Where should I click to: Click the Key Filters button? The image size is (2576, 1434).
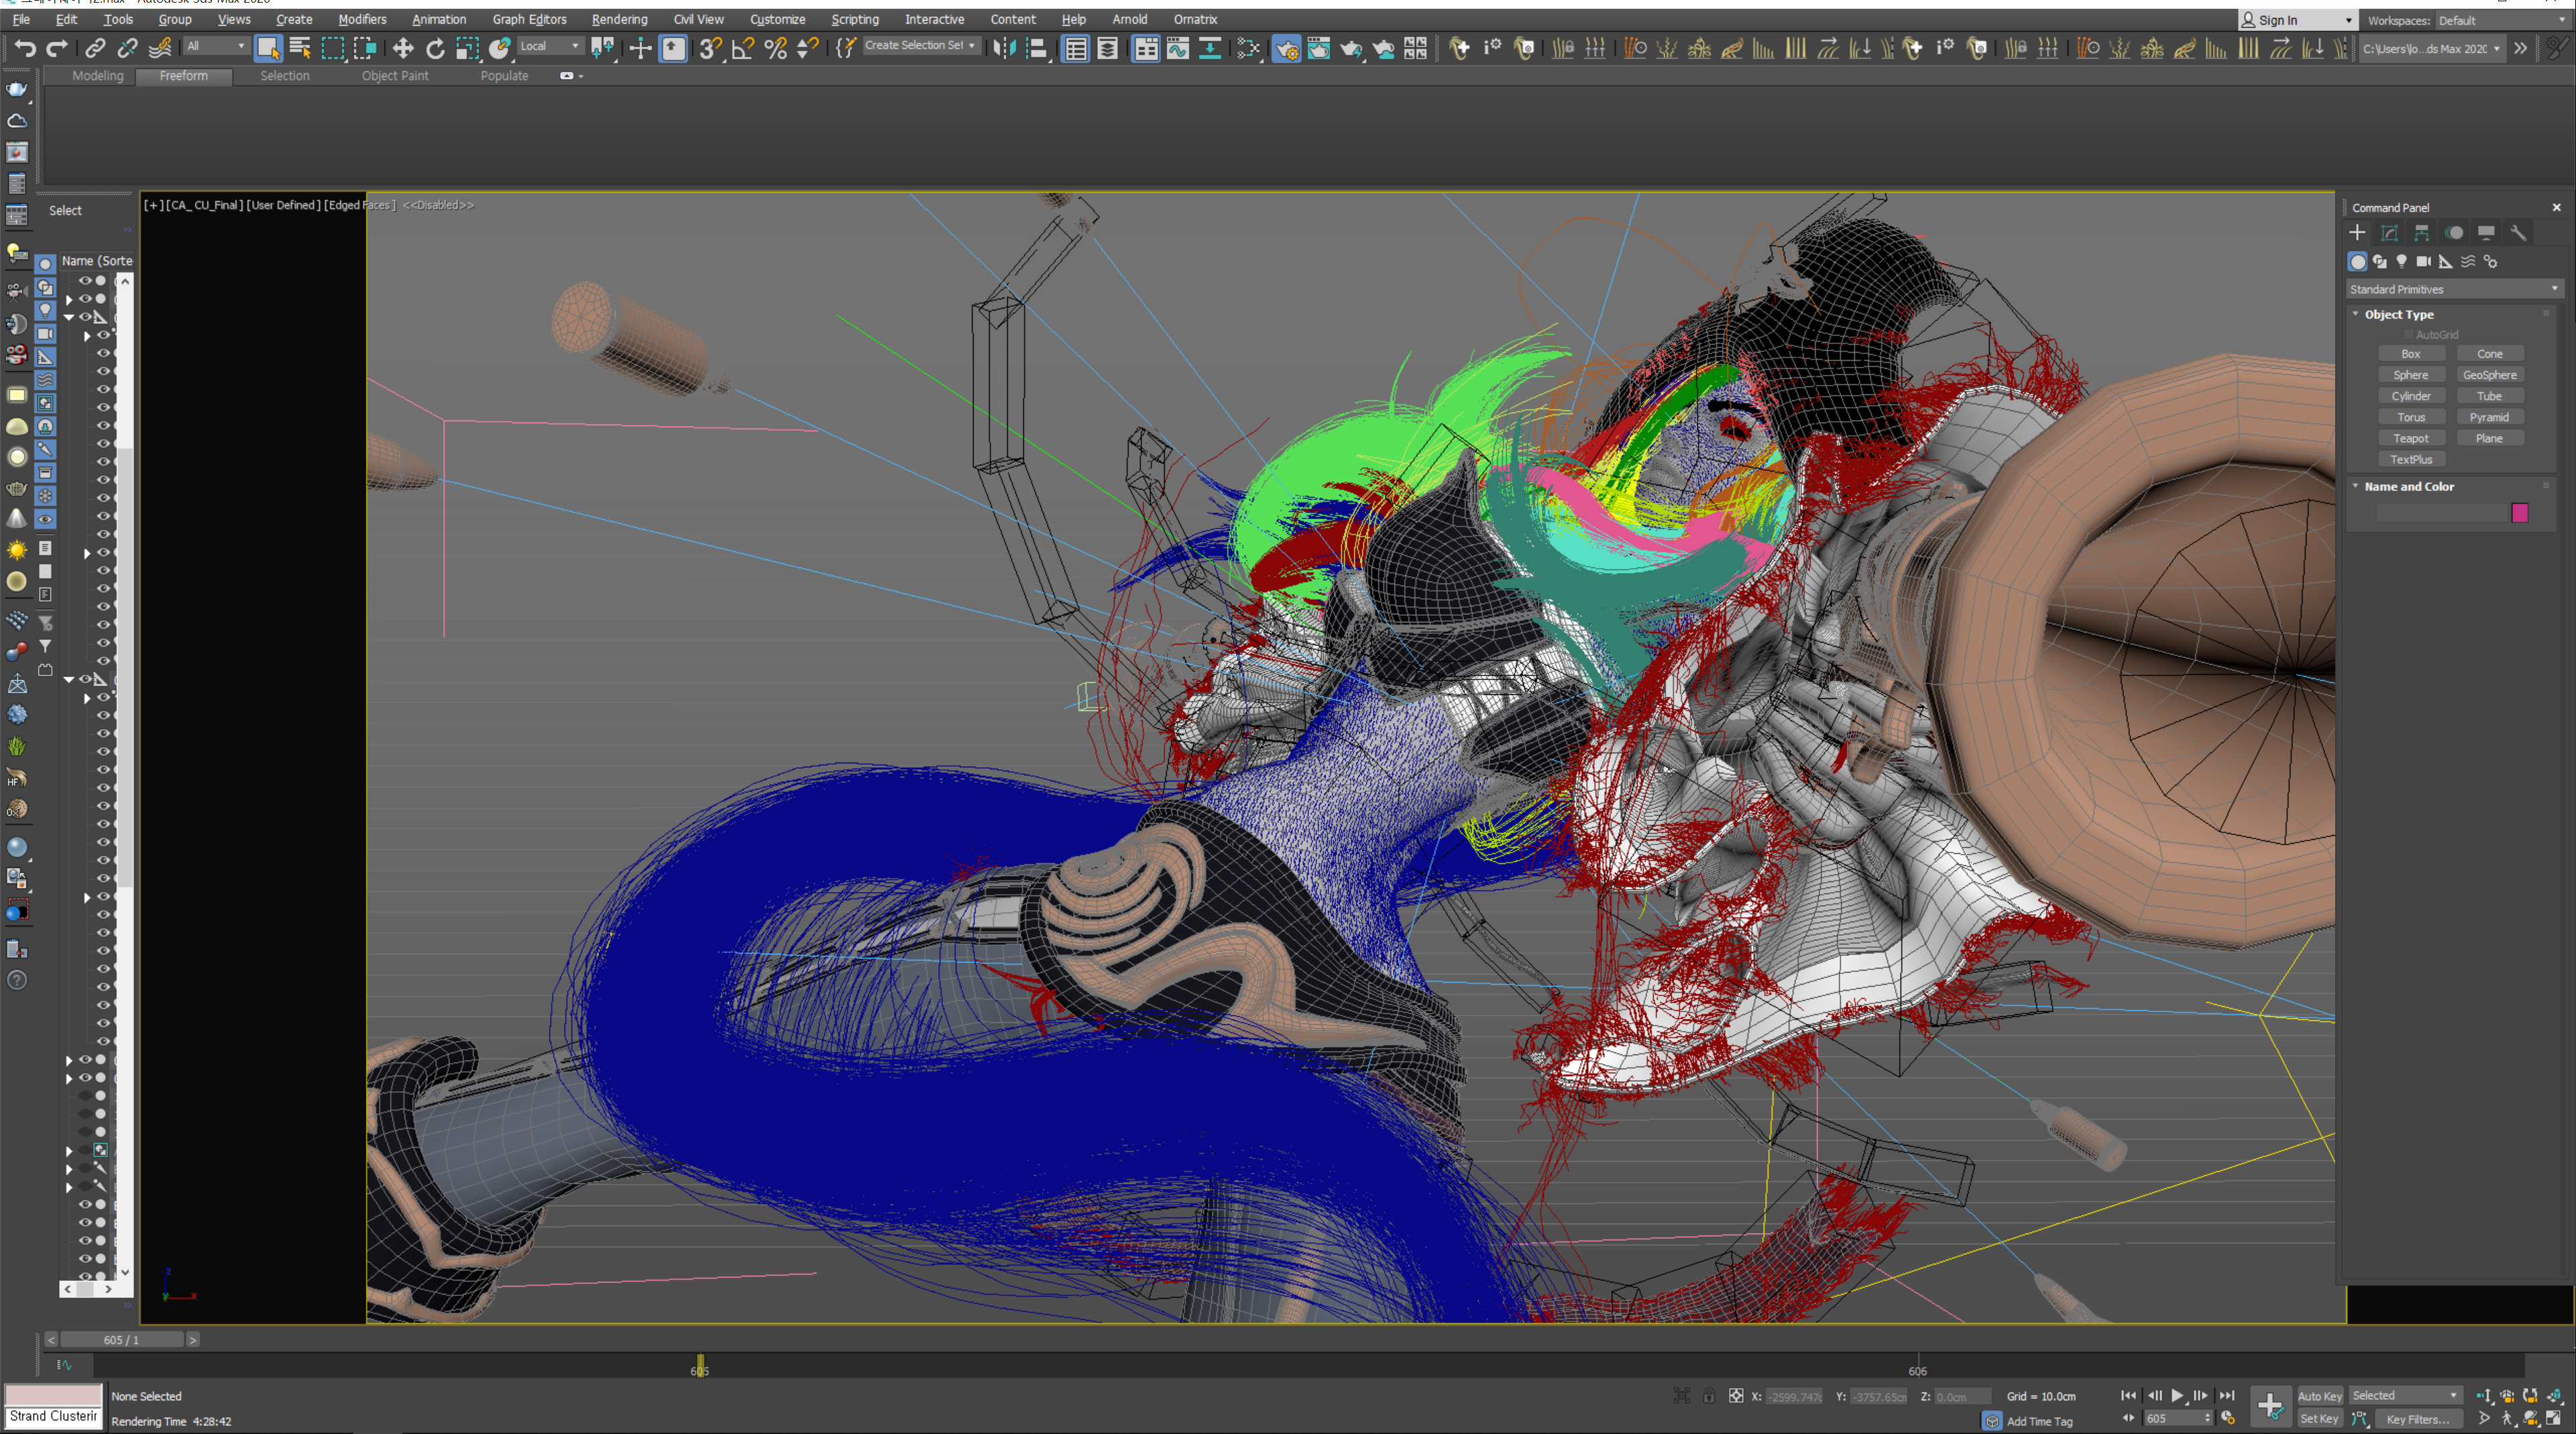pyautogui.click(x=2417, y=1419)
